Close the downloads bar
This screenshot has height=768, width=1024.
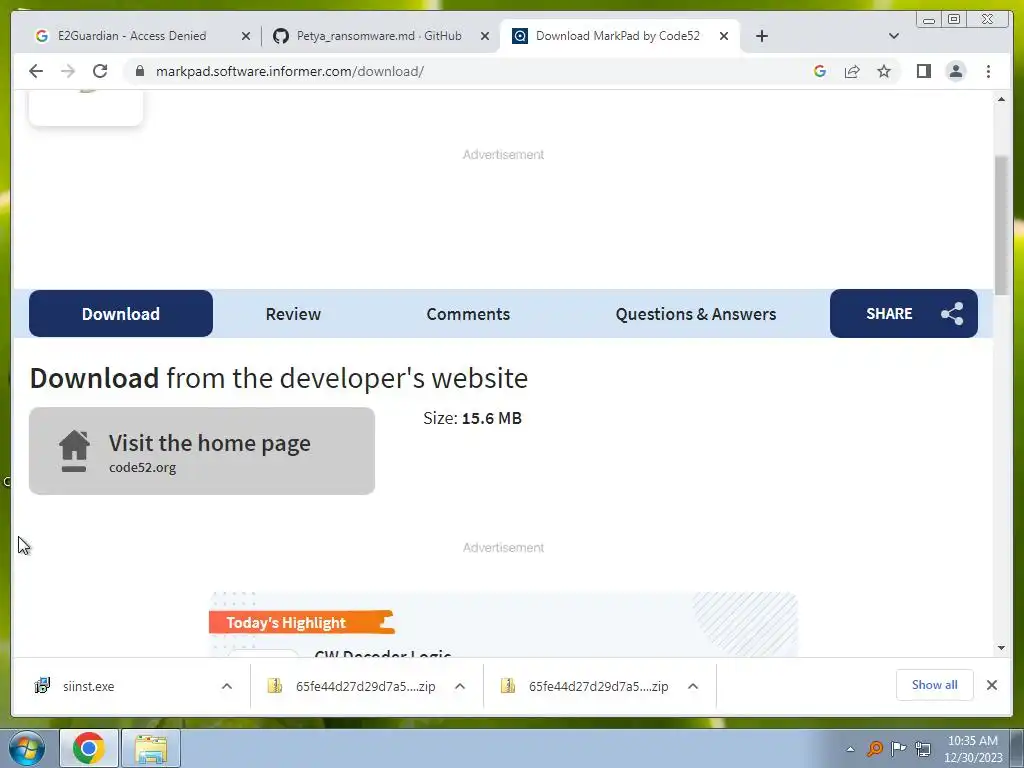point(991,685)
